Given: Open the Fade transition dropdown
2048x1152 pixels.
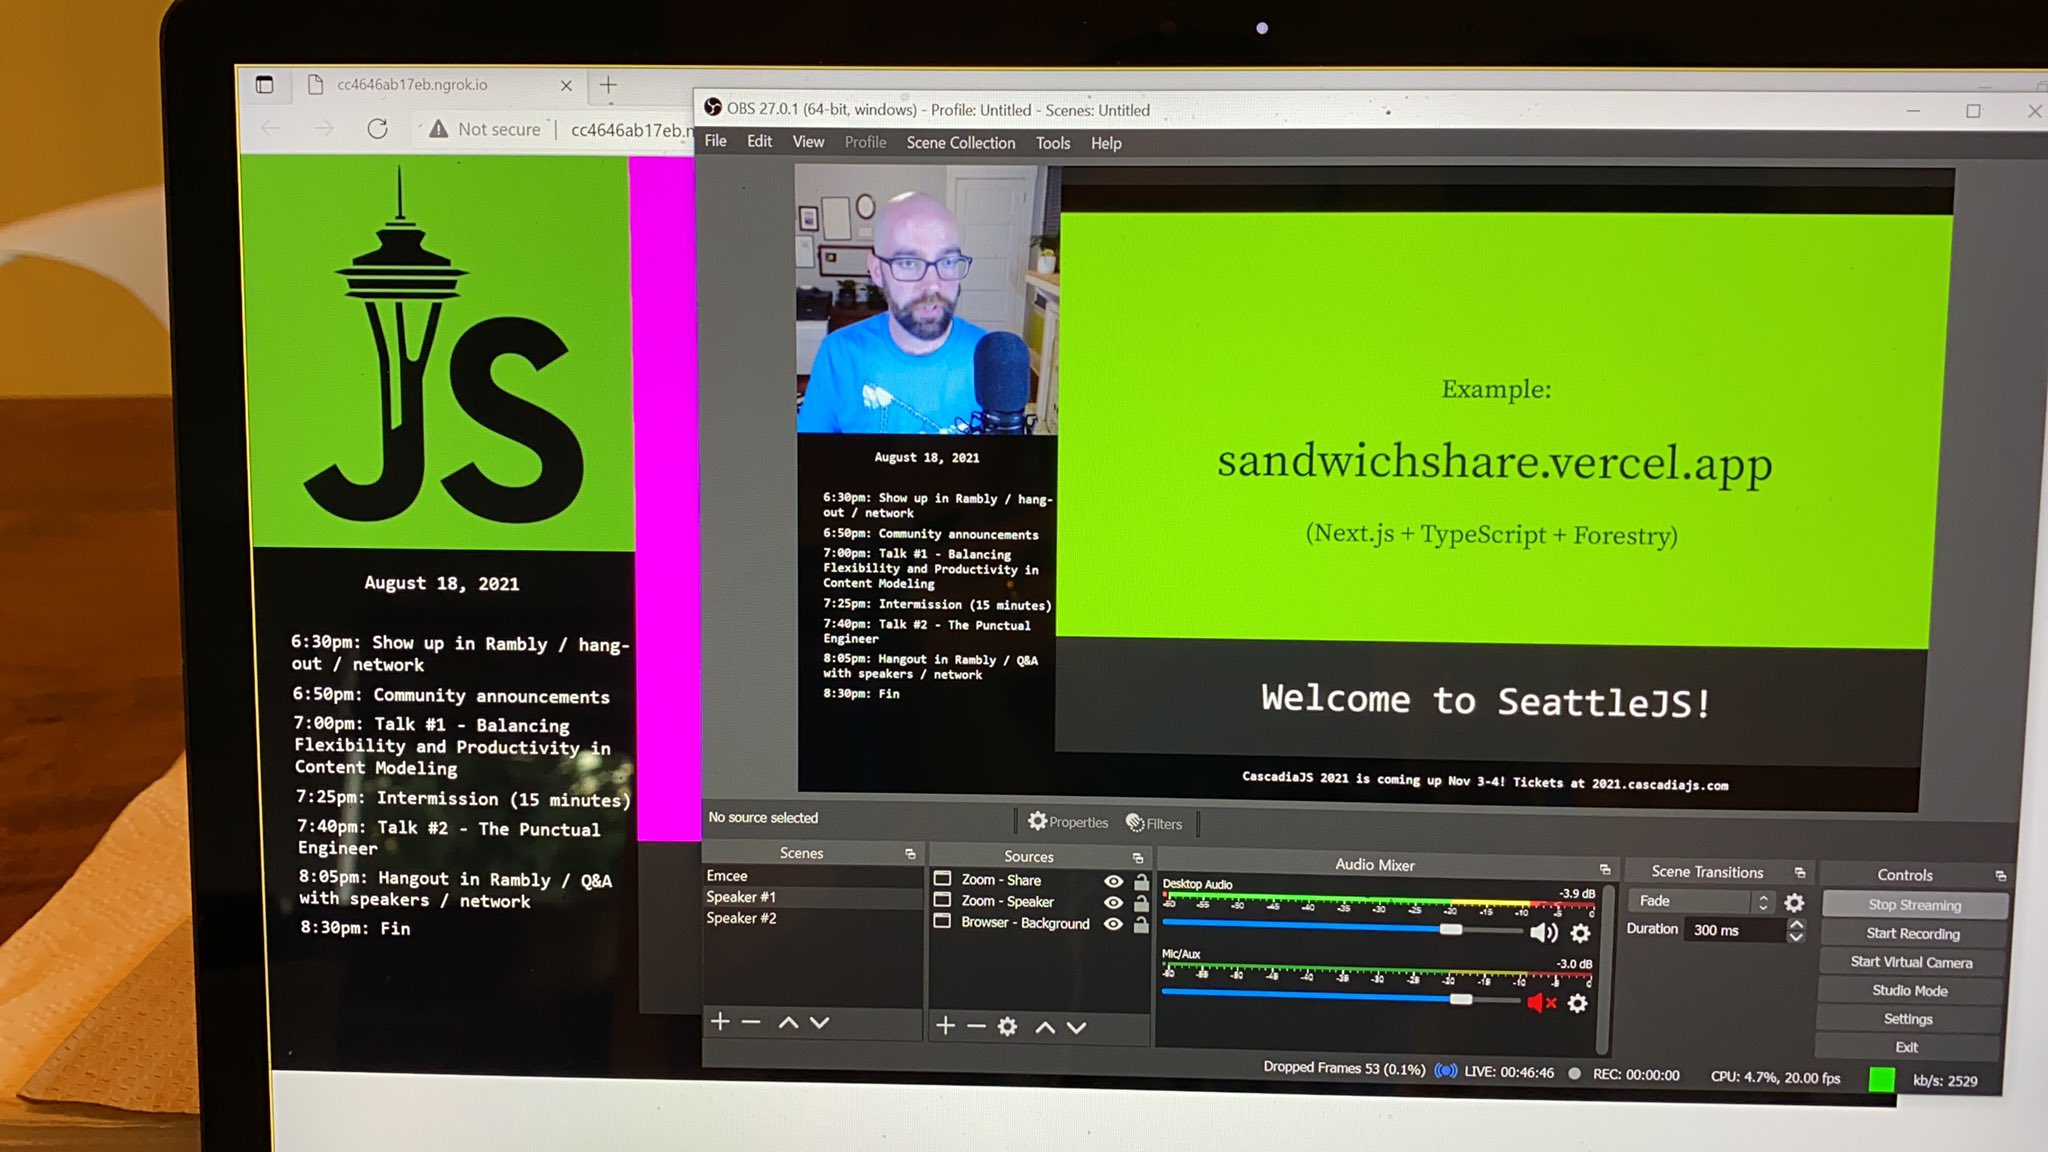Looking at the screenshot, I should (1701, 901).
